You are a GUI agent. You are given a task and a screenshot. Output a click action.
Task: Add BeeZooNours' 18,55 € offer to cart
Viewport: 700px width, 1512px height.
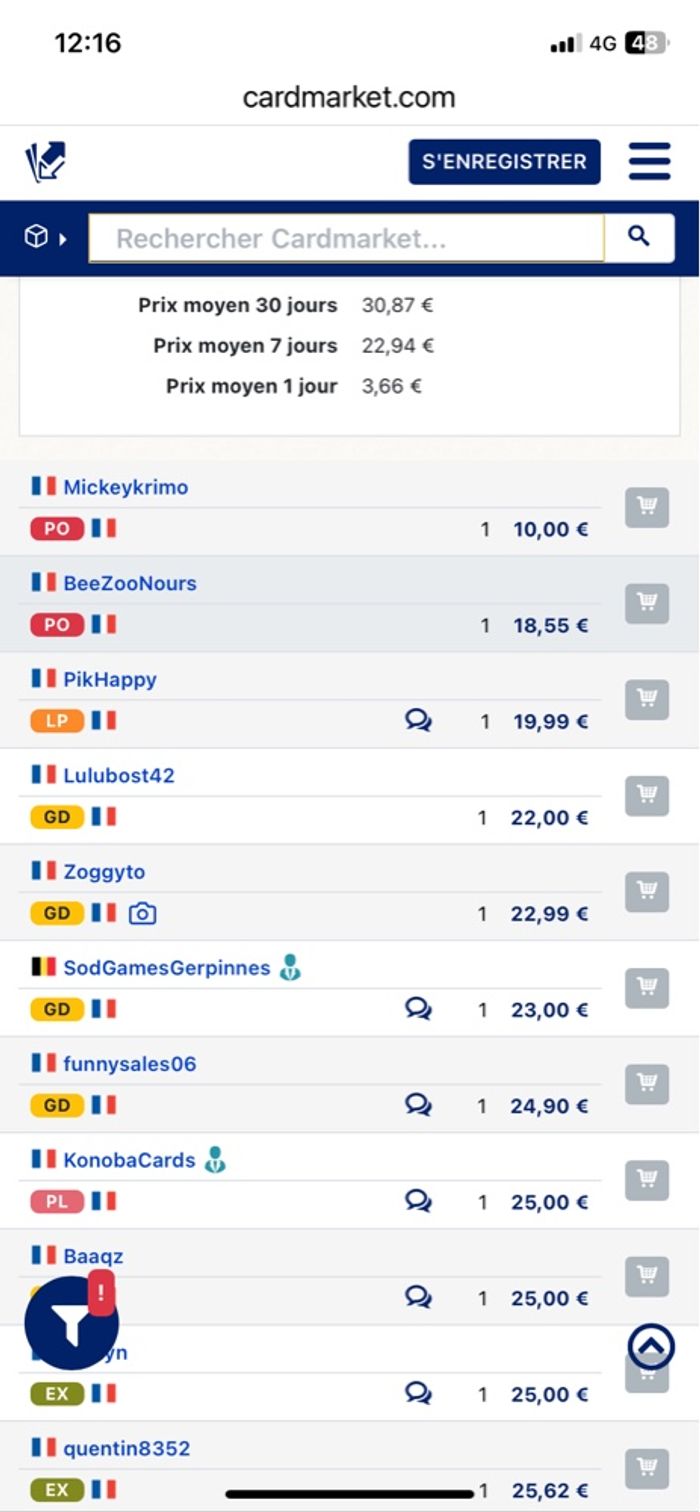(x=647, y=603)
